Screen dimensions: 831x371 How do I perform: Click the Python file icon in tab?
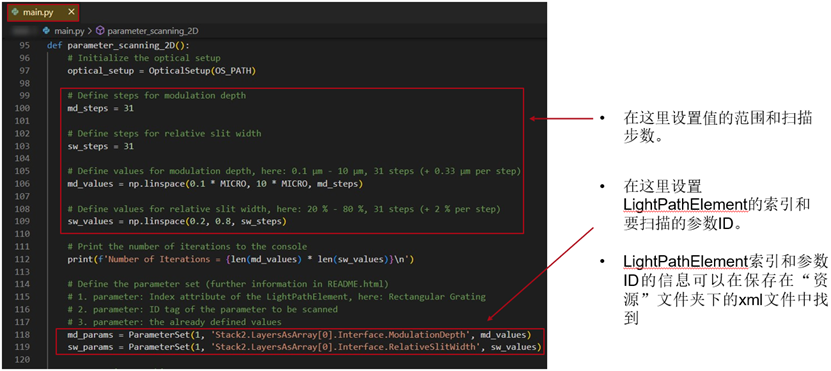(x=15, y=12)
